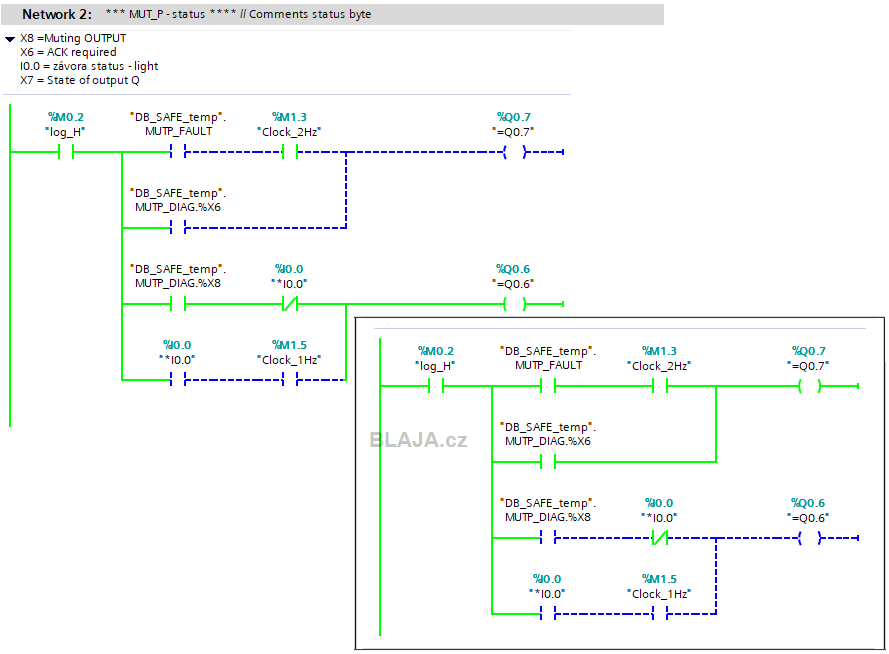Select the negated **I0.0 contact in upper diagram
This screenshot has width=889, height=654.
[x=290, y=304]
